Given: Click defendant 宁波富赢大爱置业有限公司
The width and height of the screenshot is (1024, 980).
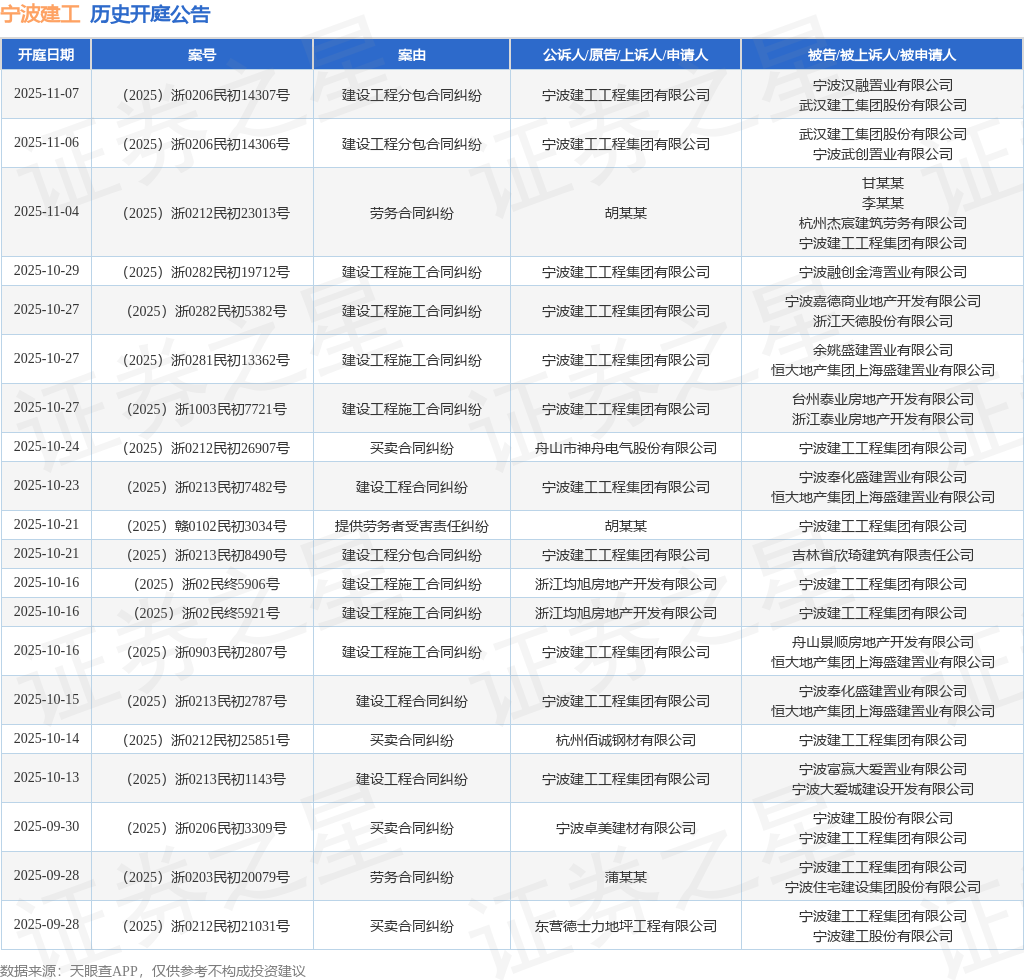Looking at the screenshot, I should pyautogui.click(x=883, y=769).
